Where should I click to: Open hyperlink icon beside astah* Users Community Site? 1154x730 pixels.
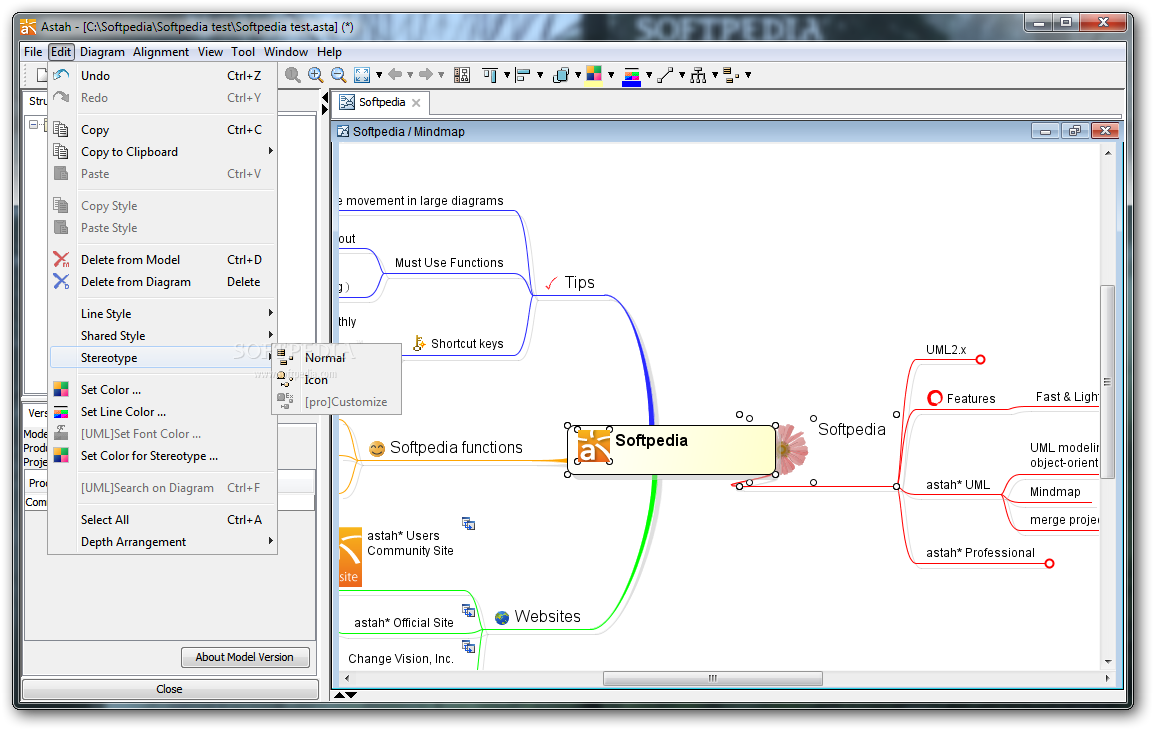coord(468,524)
